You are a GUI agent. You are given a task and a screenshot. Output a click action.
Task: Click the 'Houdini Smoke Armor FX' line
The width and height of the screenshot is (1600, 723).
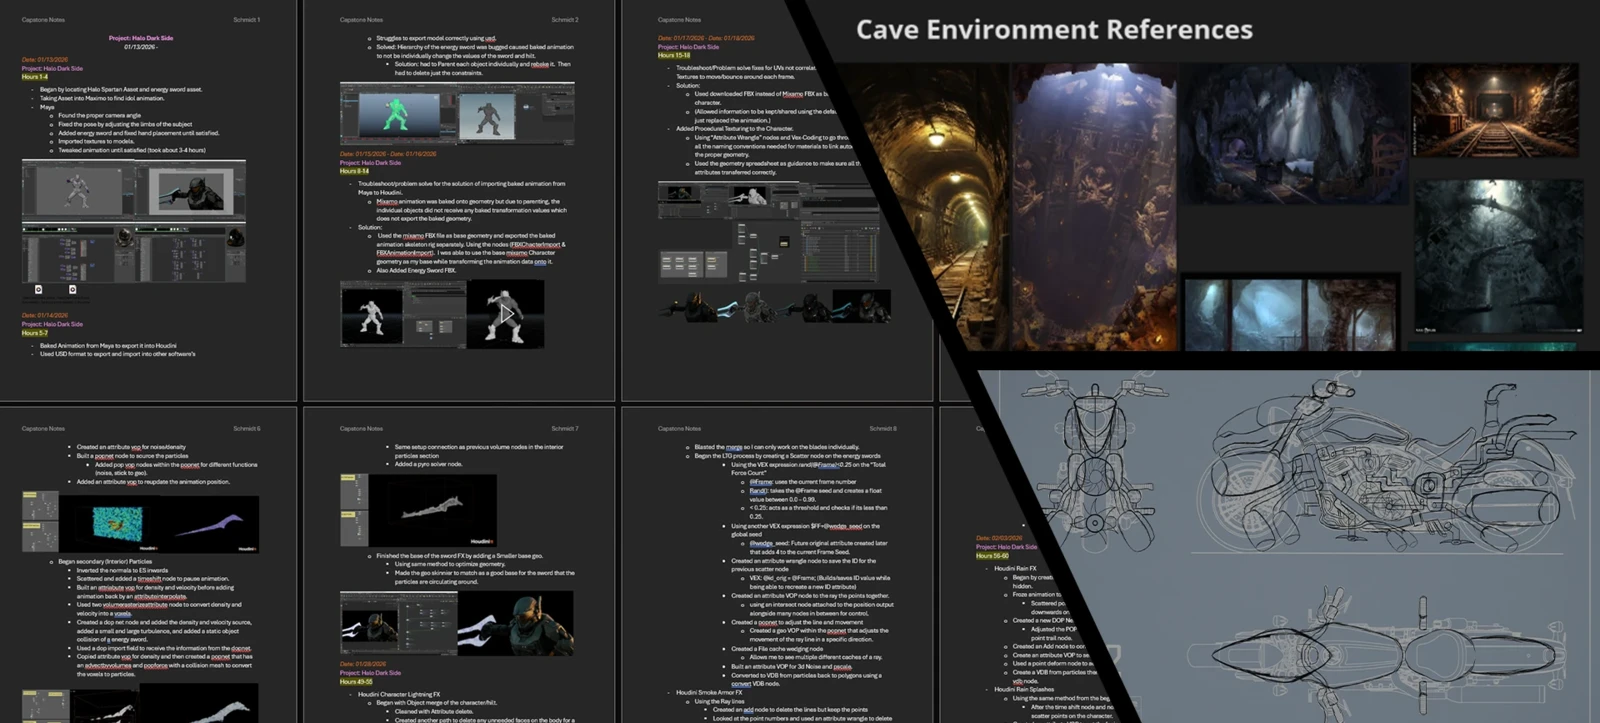coord(709,692)
